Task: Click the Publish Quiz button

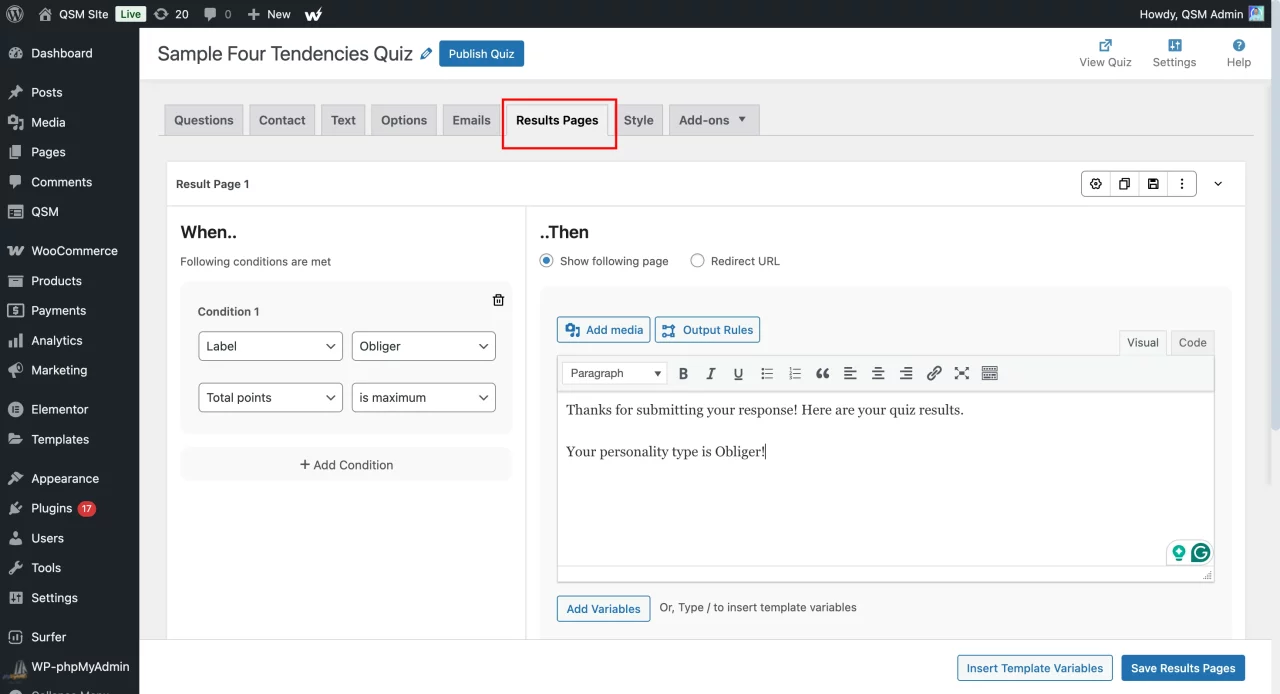Action: coord(481,54)
